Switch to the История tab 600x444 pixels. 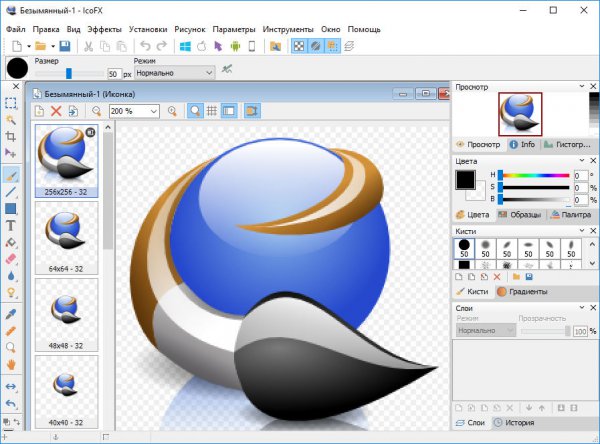pyautogui.click(x=514, y=423)
